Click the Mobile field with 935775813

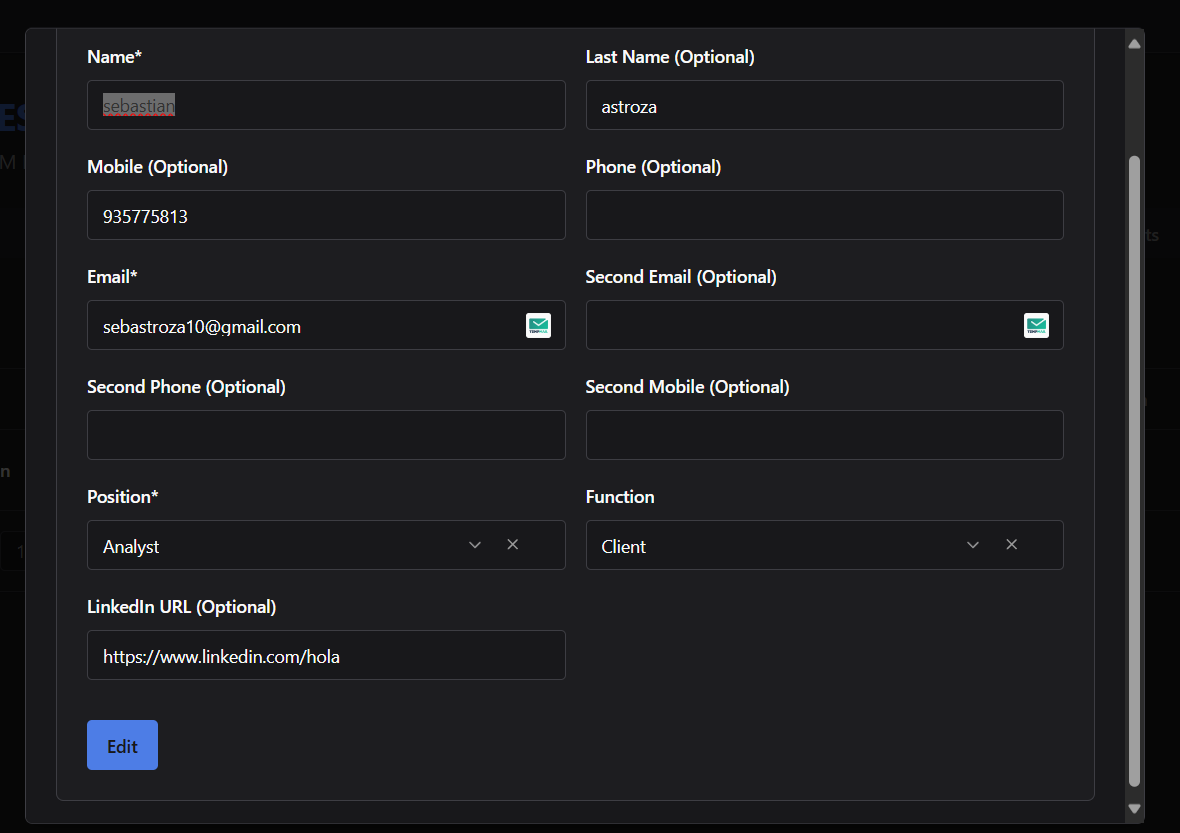point(326,215)
